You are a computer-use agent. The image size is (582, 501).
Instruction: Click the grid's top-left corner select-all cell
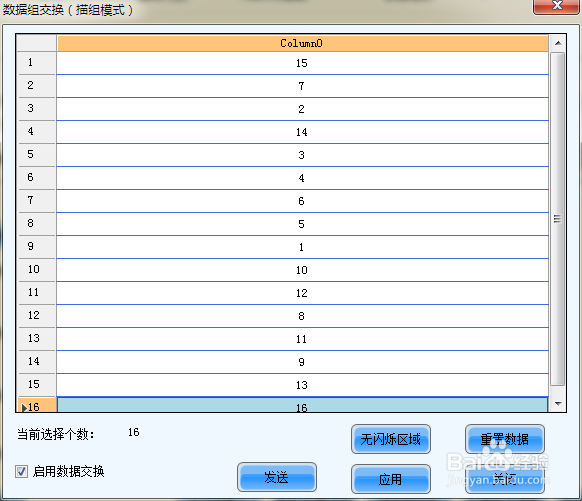pos(37,43)
